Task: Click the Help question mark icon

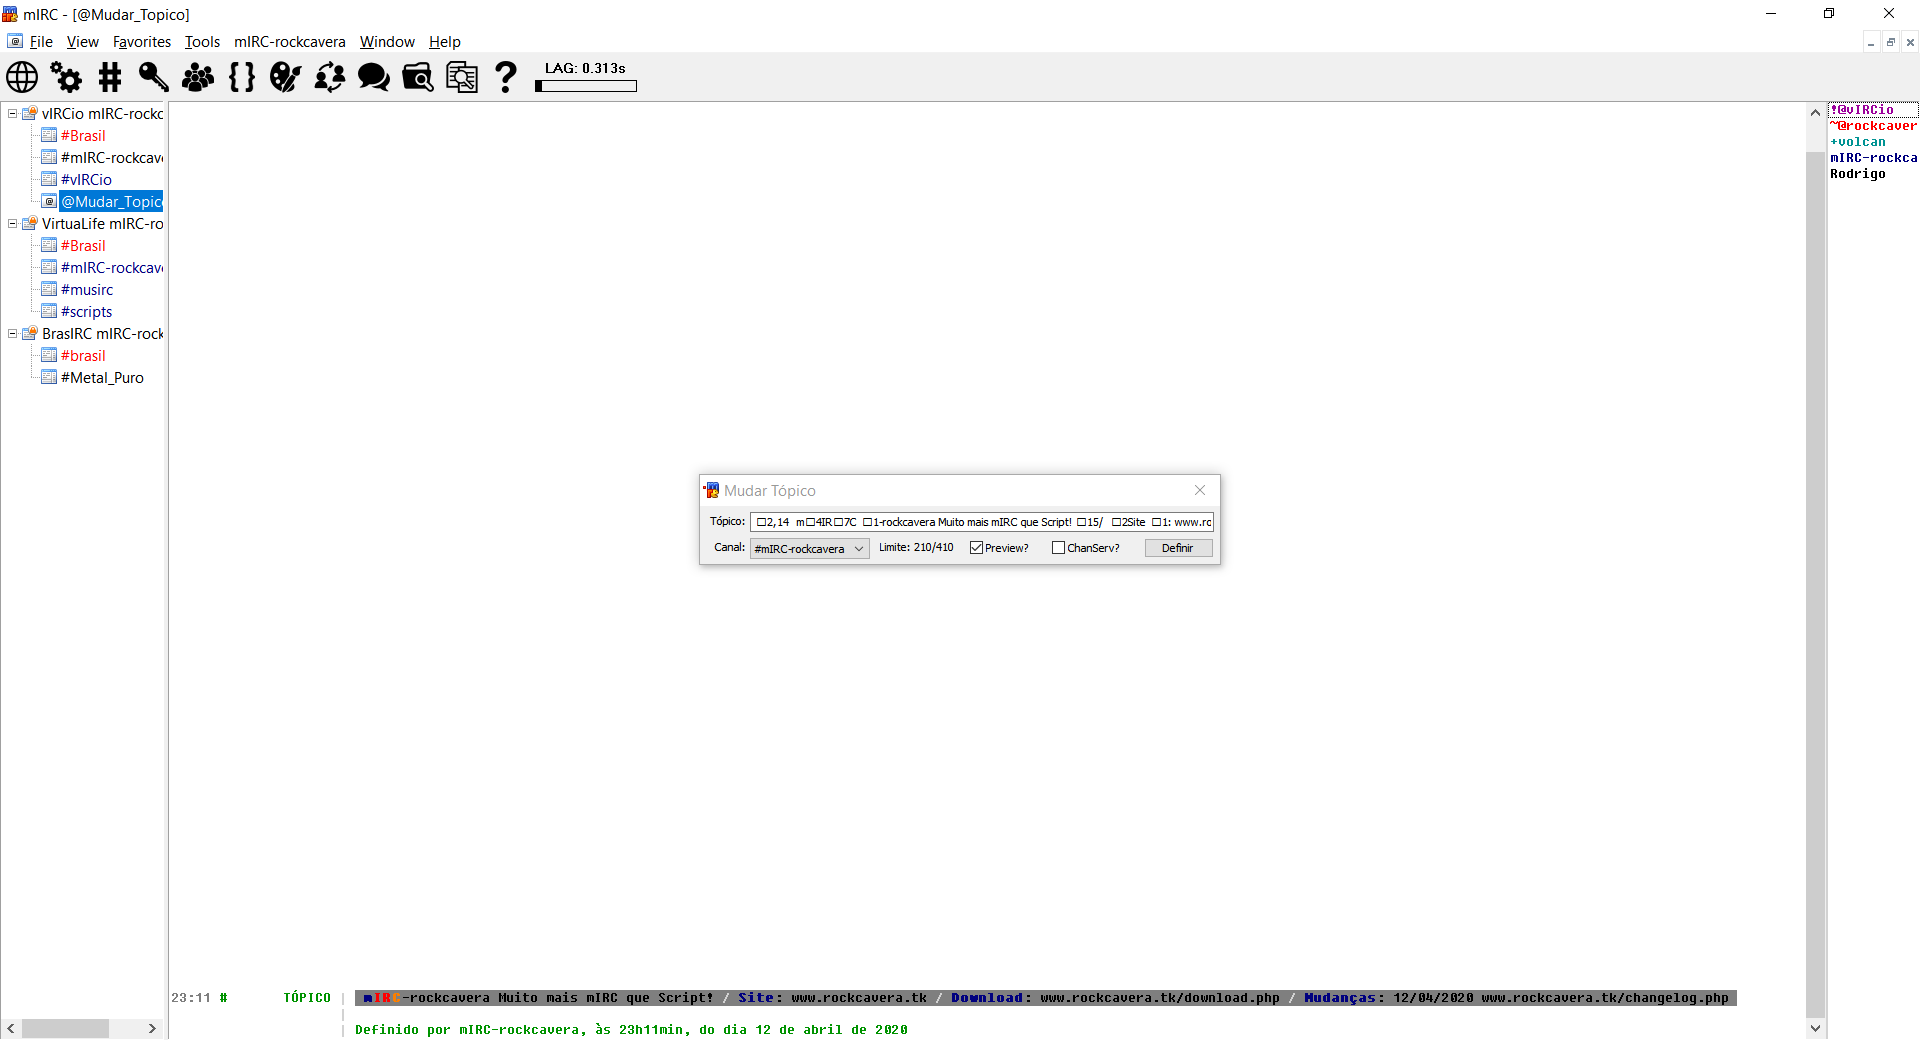Action: tap(506, 77)
